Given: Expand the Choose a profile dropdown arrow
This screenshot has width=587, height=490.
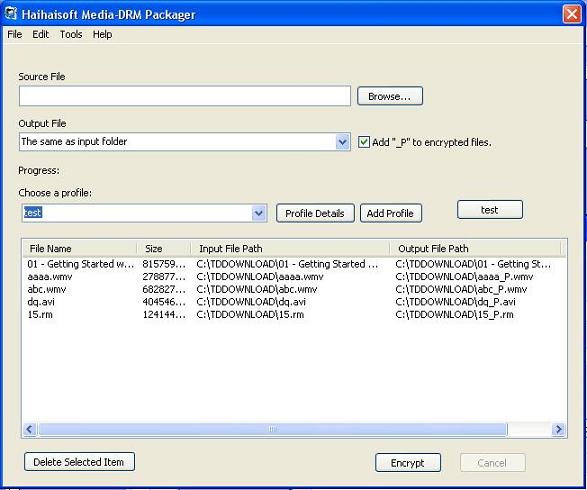Looking at the screenshot, I should pyautogui.click(x=258, y=213).
